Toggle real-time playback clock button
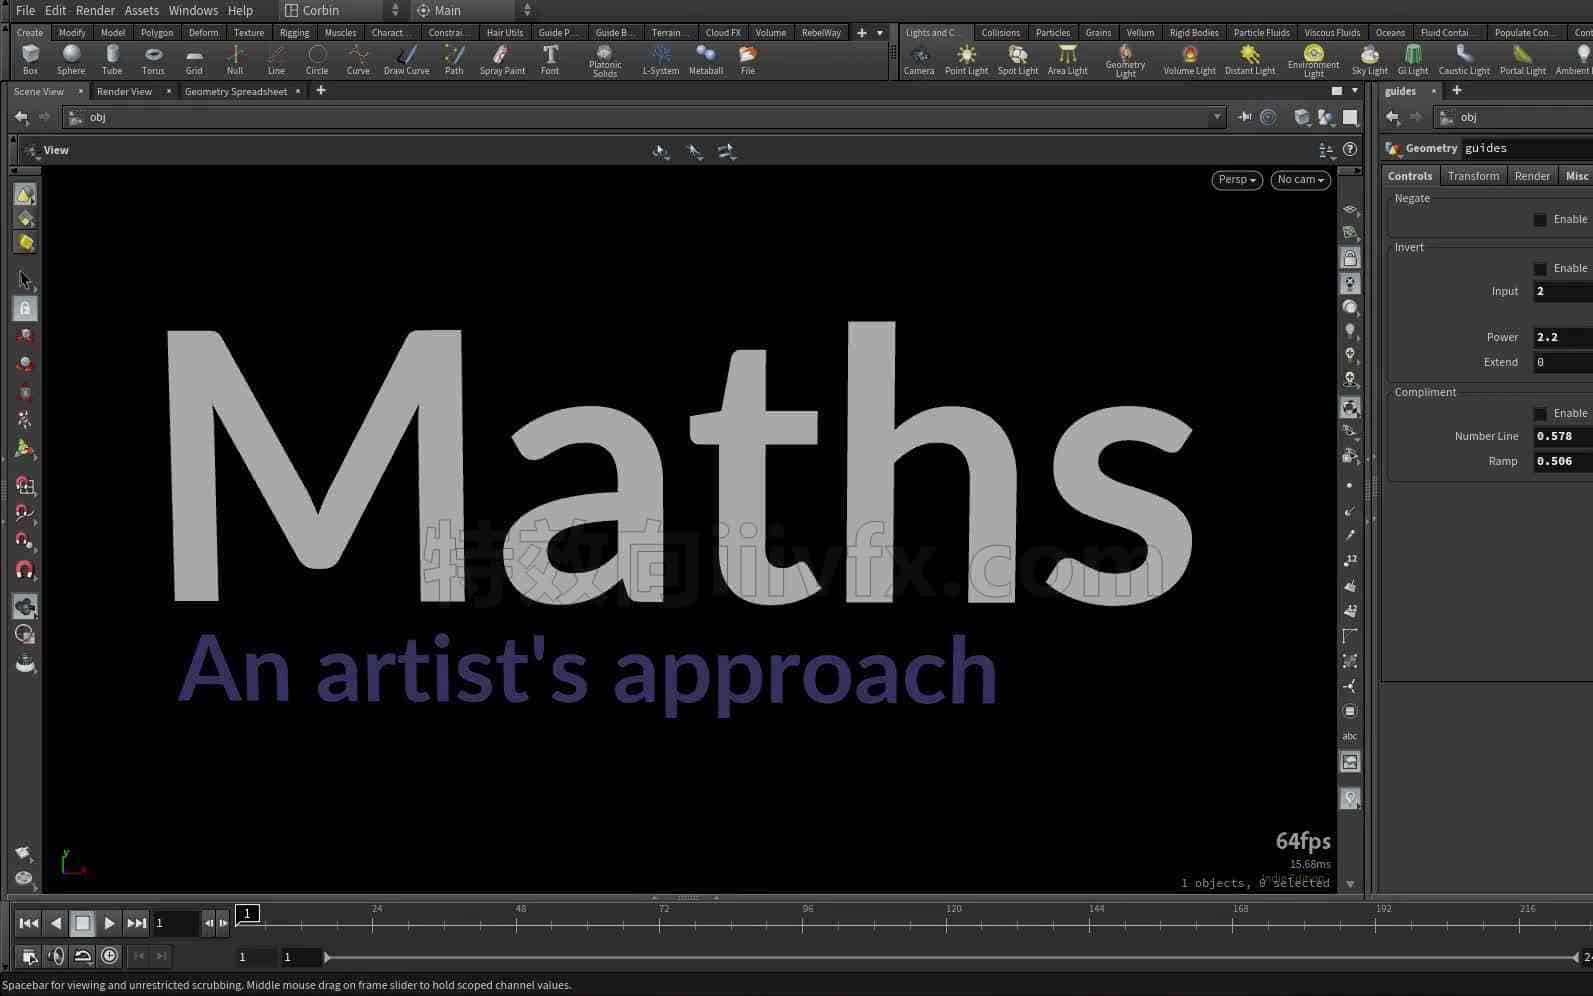Screen dimensions: 1593x996 coord(109,956)
